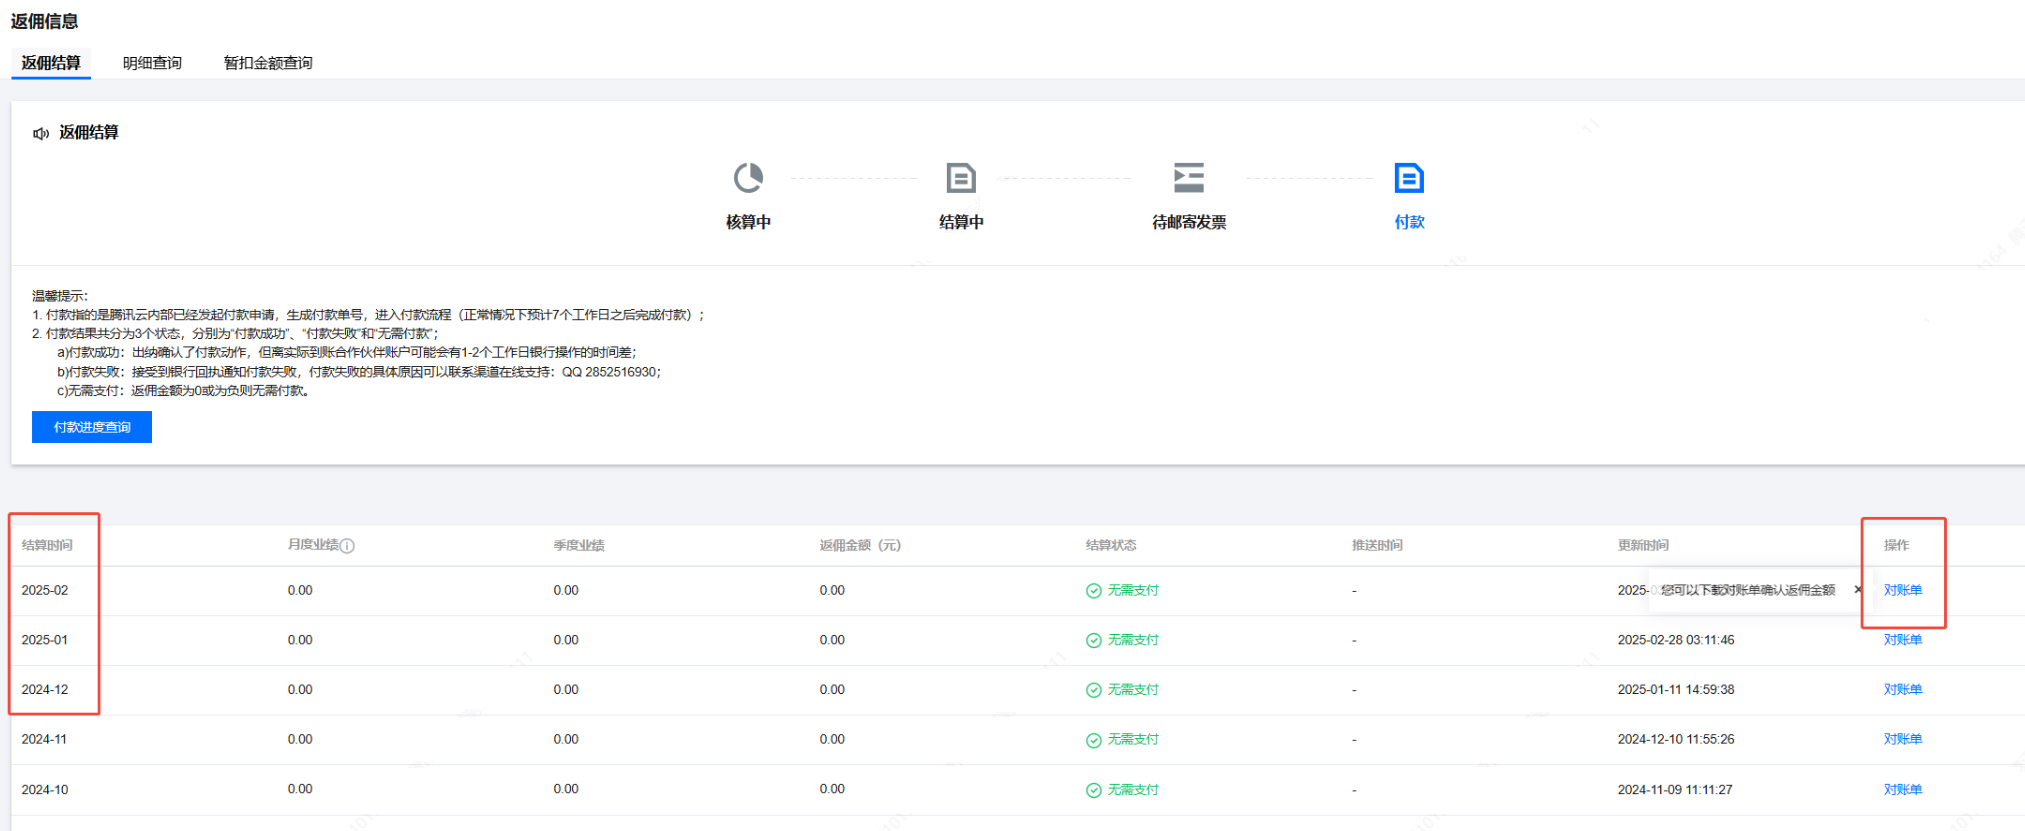Viewport: 2025px width, 831px height.
Task: Switch to the 明细查询 tab
Action: (152, 63)
